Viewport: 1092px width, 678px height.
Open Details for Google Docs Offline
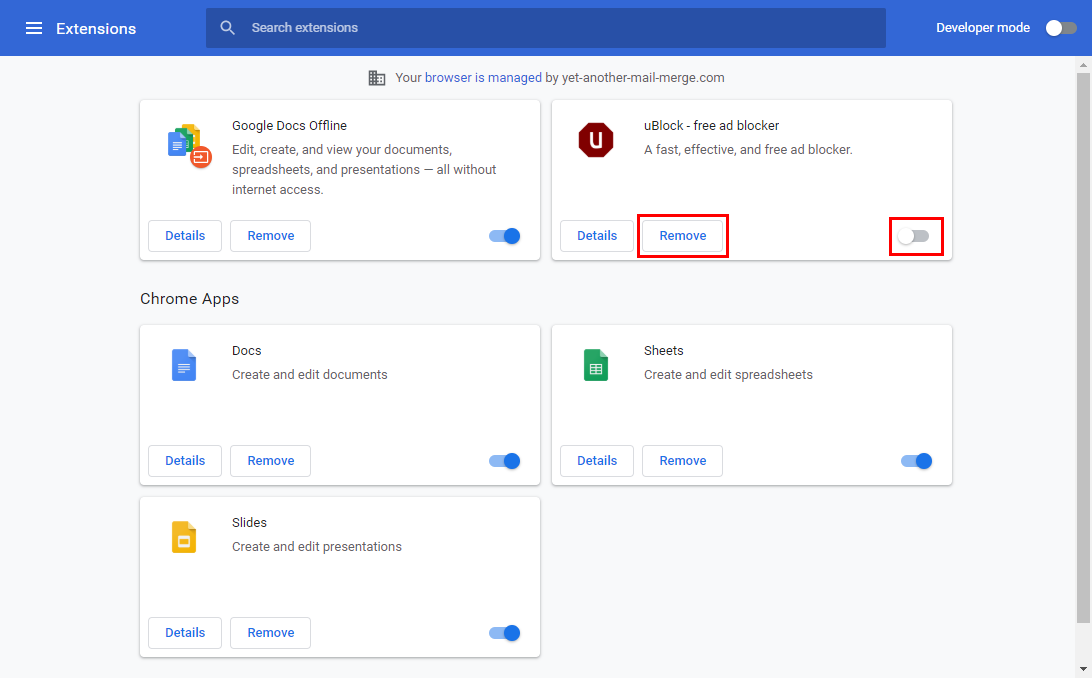pos(185,236)
